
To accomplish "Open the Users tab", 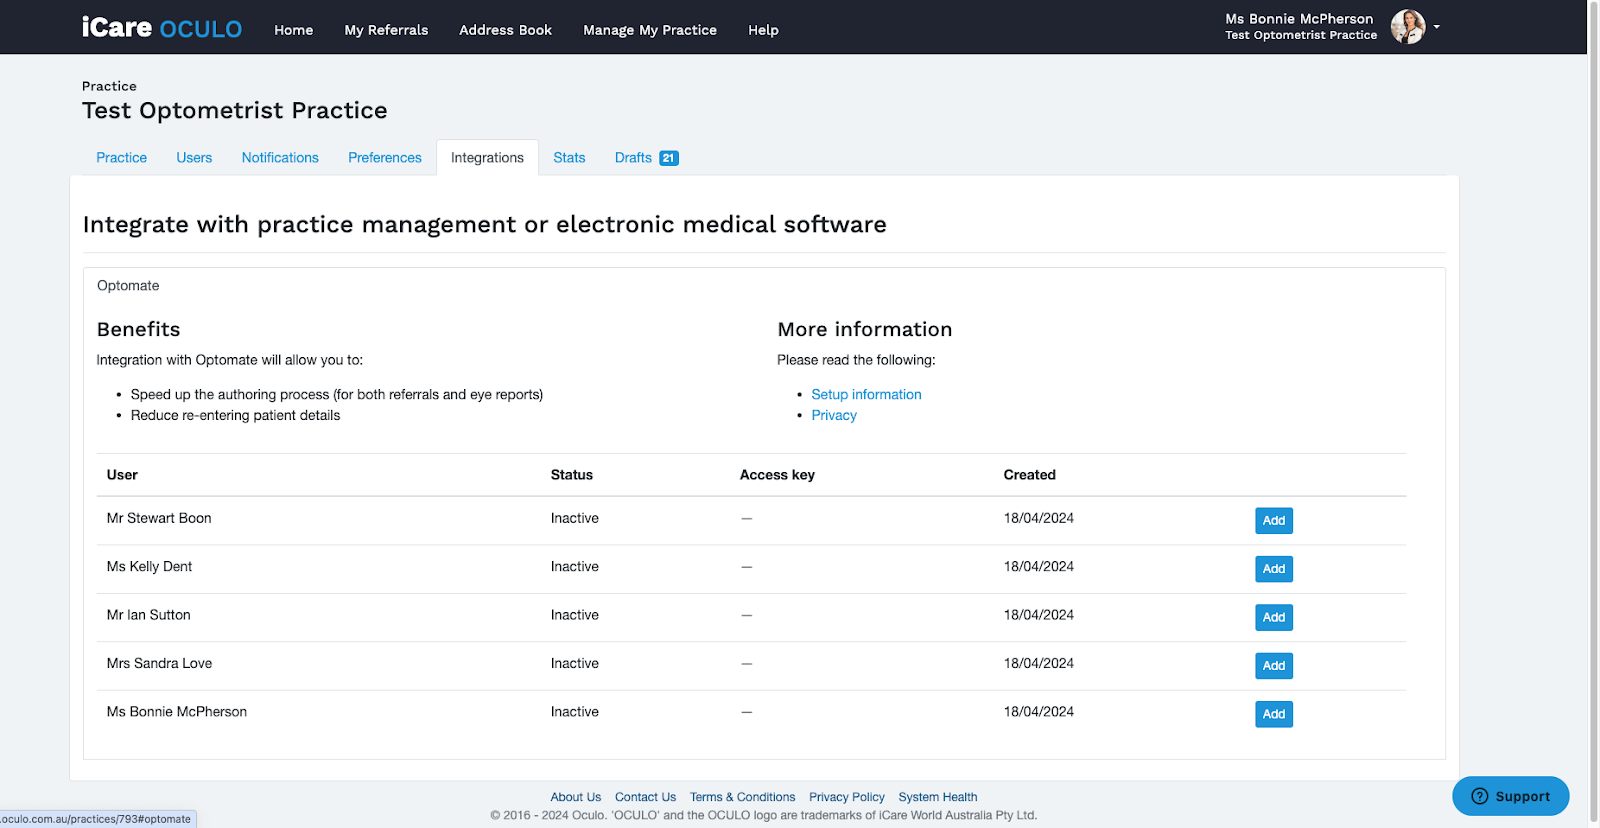I will [194, 158].
